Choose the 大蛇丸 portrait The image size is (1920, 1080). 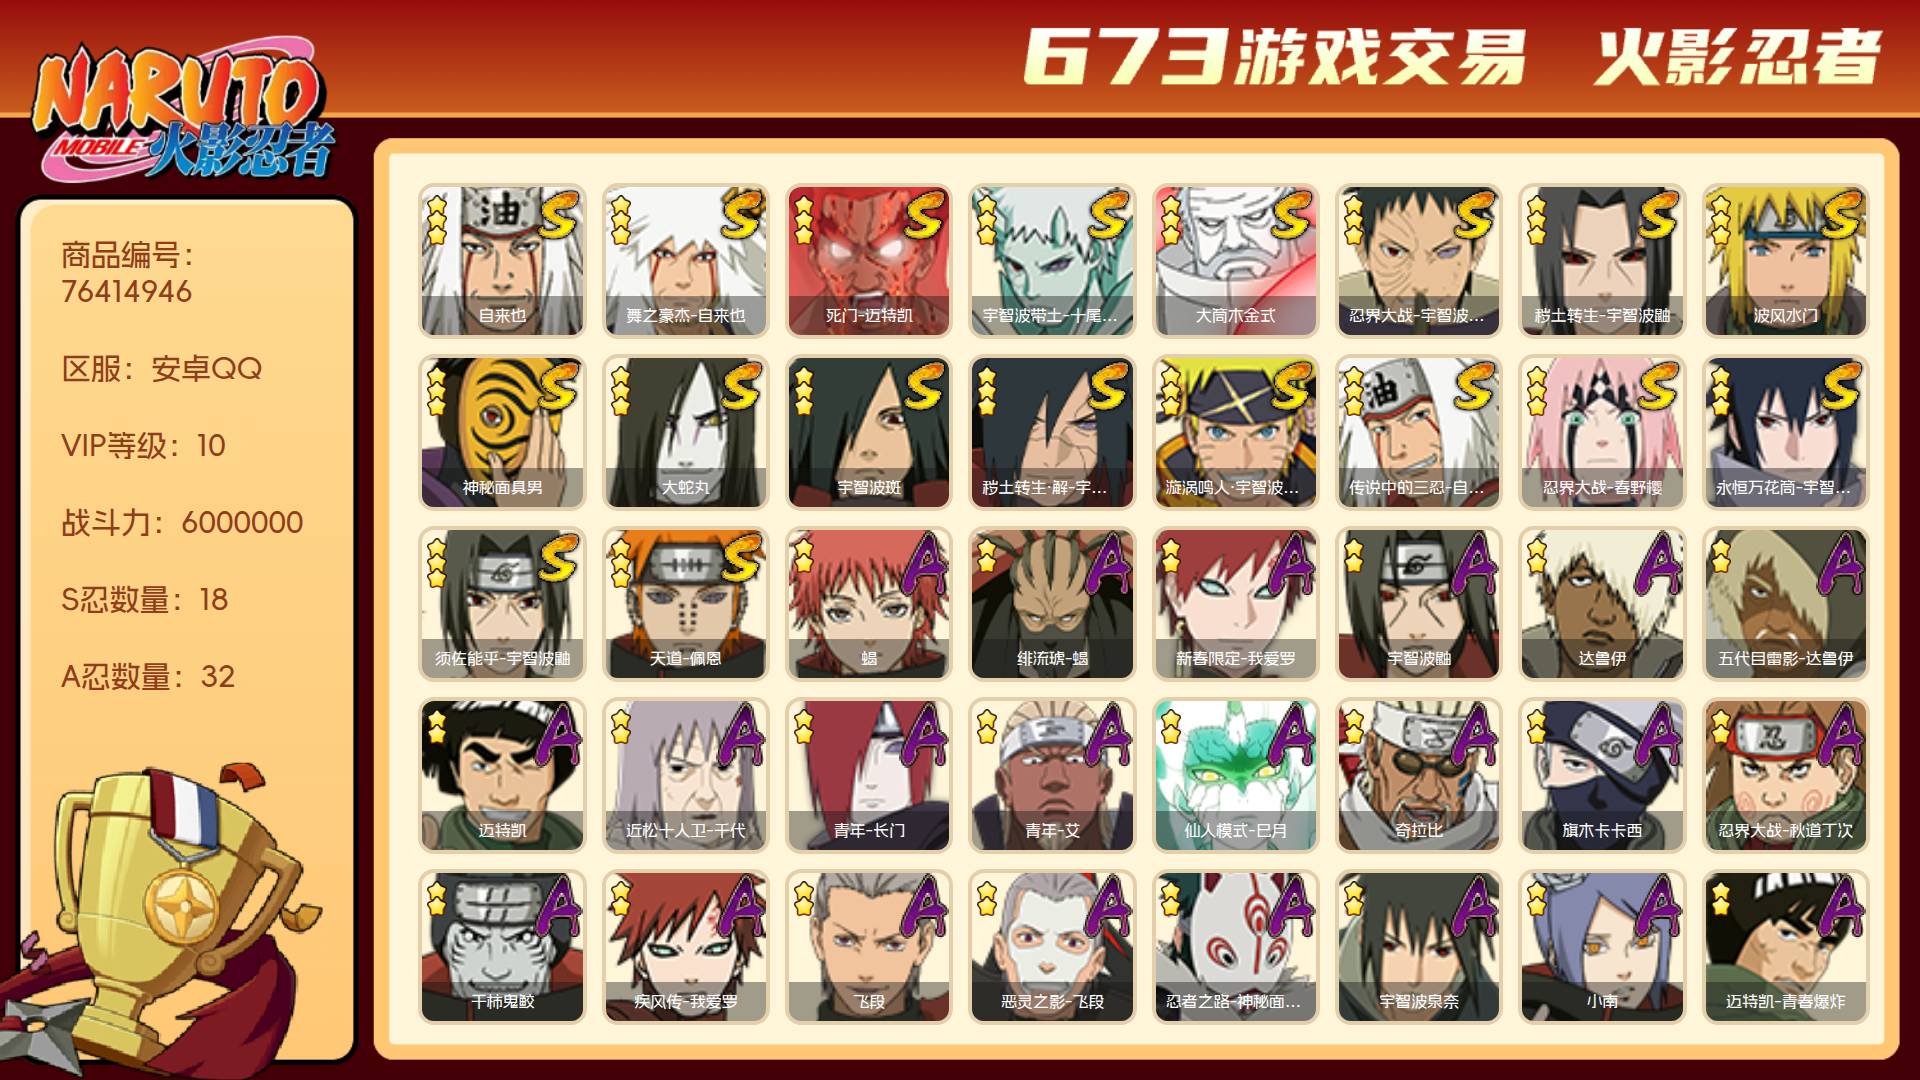tap(685, 433)
